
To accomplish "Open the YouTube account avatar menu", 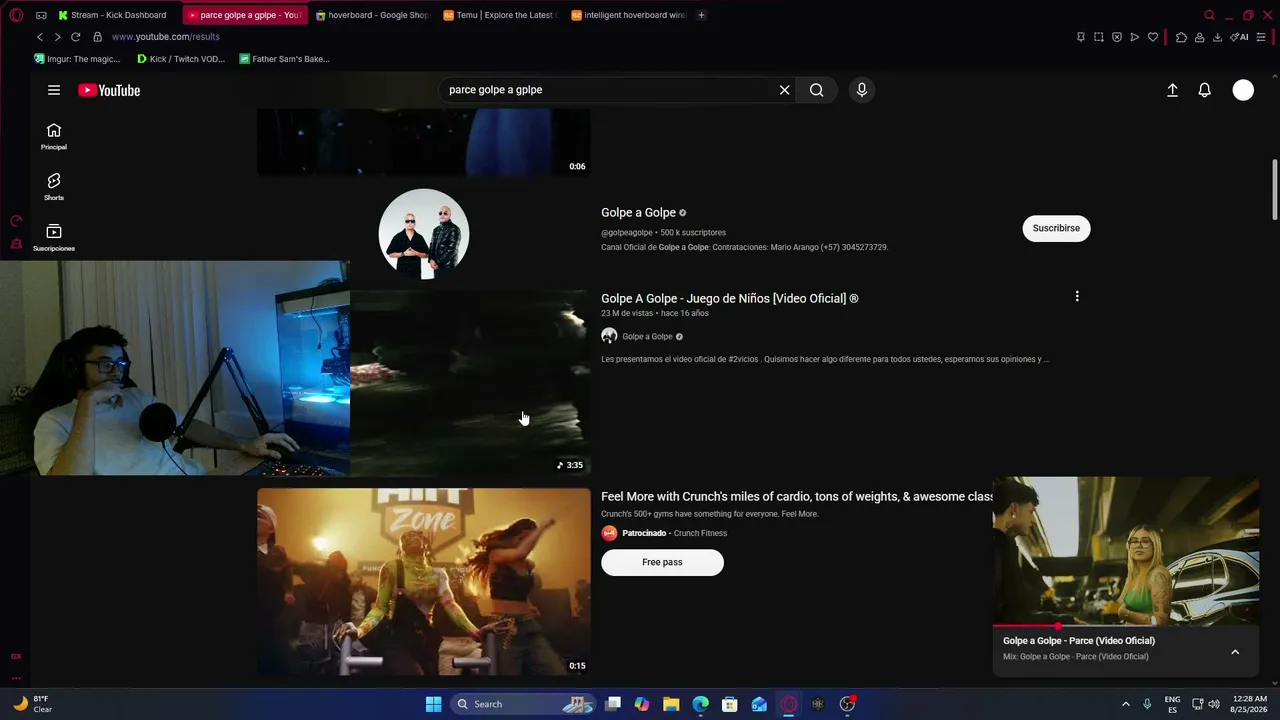I will [x=1243, y=90].
